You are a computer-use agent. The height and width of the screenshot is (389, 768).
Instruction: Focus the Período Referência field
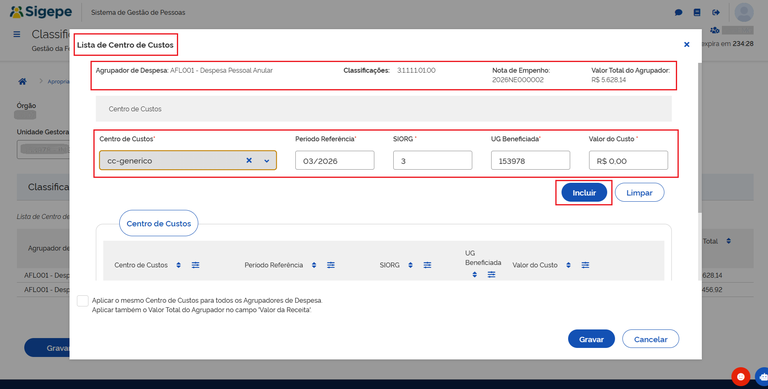[335, 161]
